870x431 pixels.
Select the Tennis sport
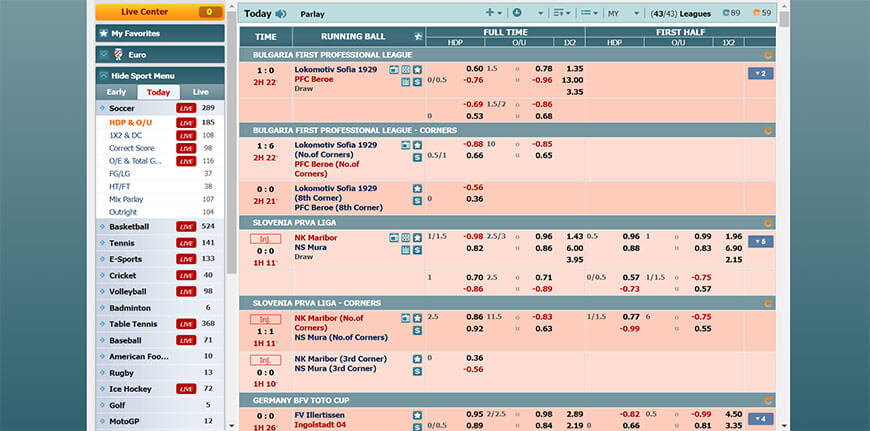[160, 243]
